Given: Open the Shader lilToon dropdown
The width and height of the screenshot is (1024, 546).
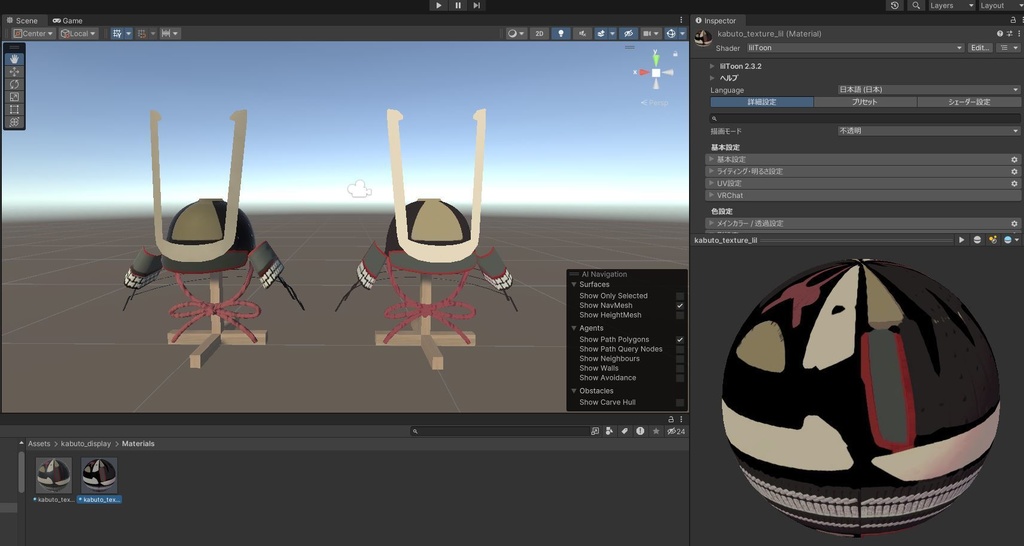Looking at the screenshot, I should point(854,48).
